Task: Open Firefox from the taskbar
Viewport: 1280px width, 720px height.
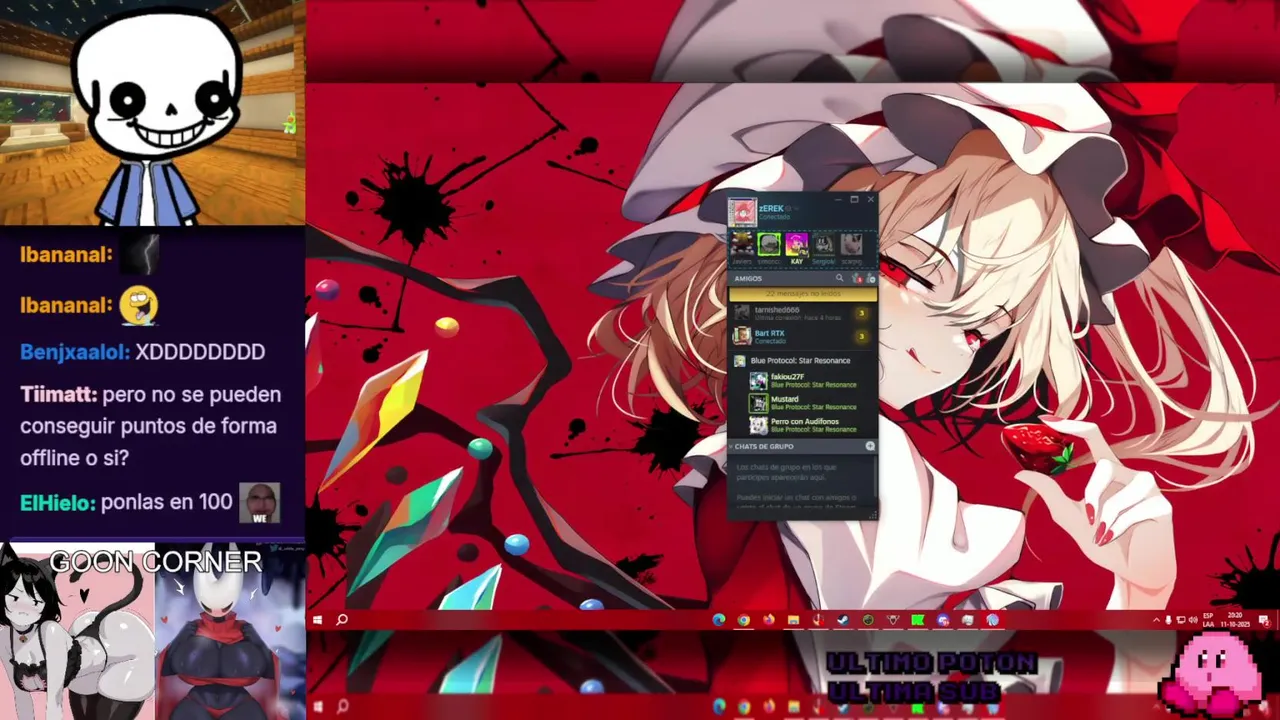Action: [x=769, y=620]
